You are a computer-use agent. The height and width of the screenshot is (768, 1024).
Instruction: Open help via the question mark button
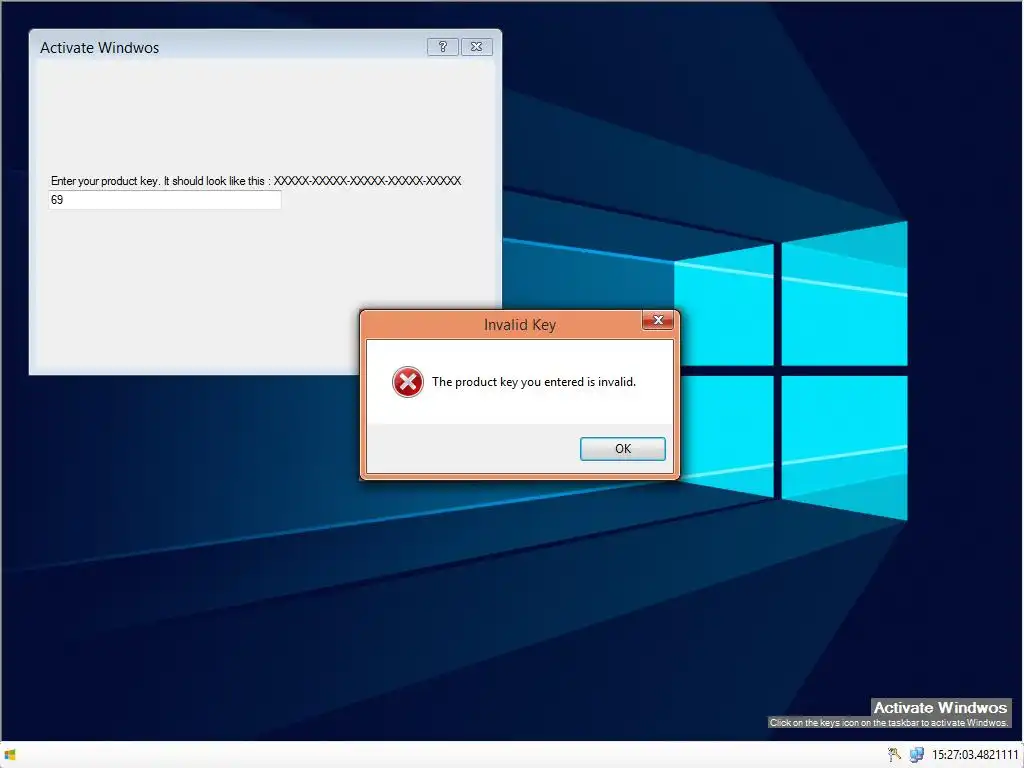pyautogui.click(x=442, y=47)
